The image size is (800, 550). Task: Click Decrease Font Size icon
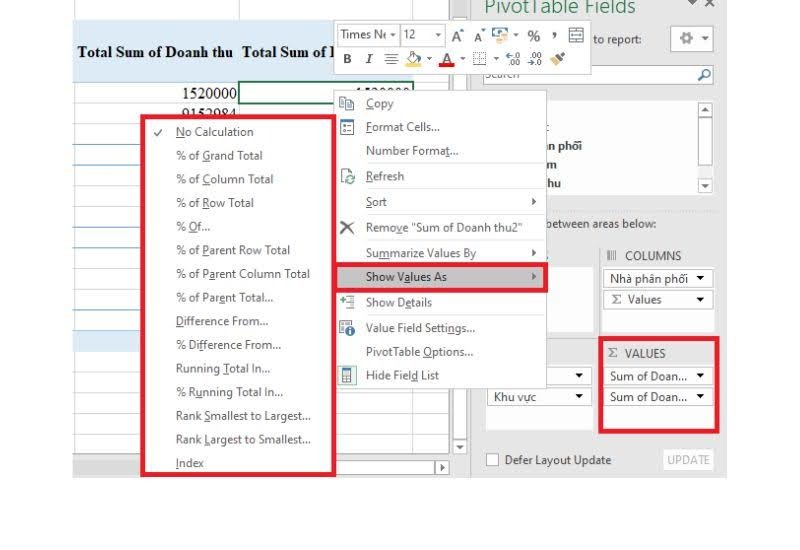pos(479,35)
